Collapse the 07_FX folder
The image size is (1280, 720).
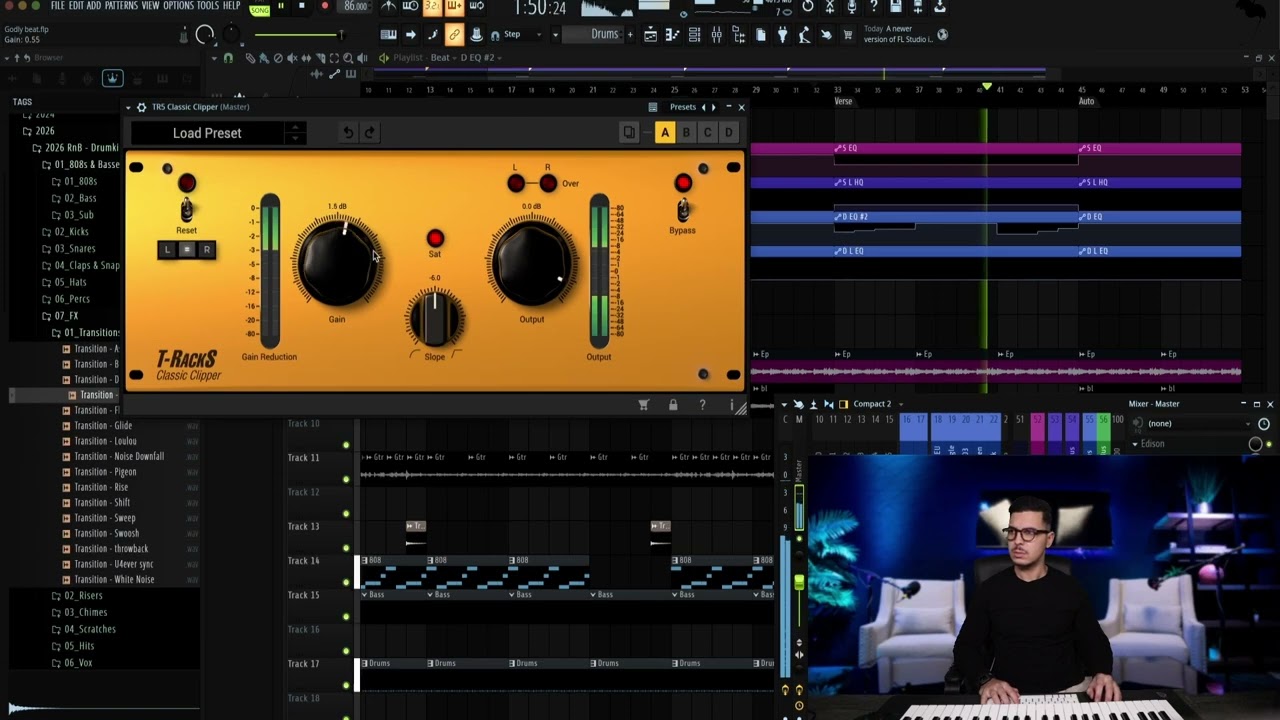pos(60,316)
